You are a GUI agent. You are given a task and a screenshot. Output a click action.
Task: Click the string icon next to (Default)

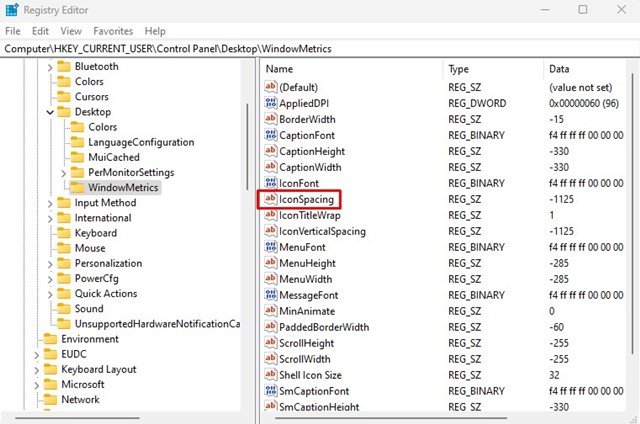pyautogui.click(x=271, y=87)
